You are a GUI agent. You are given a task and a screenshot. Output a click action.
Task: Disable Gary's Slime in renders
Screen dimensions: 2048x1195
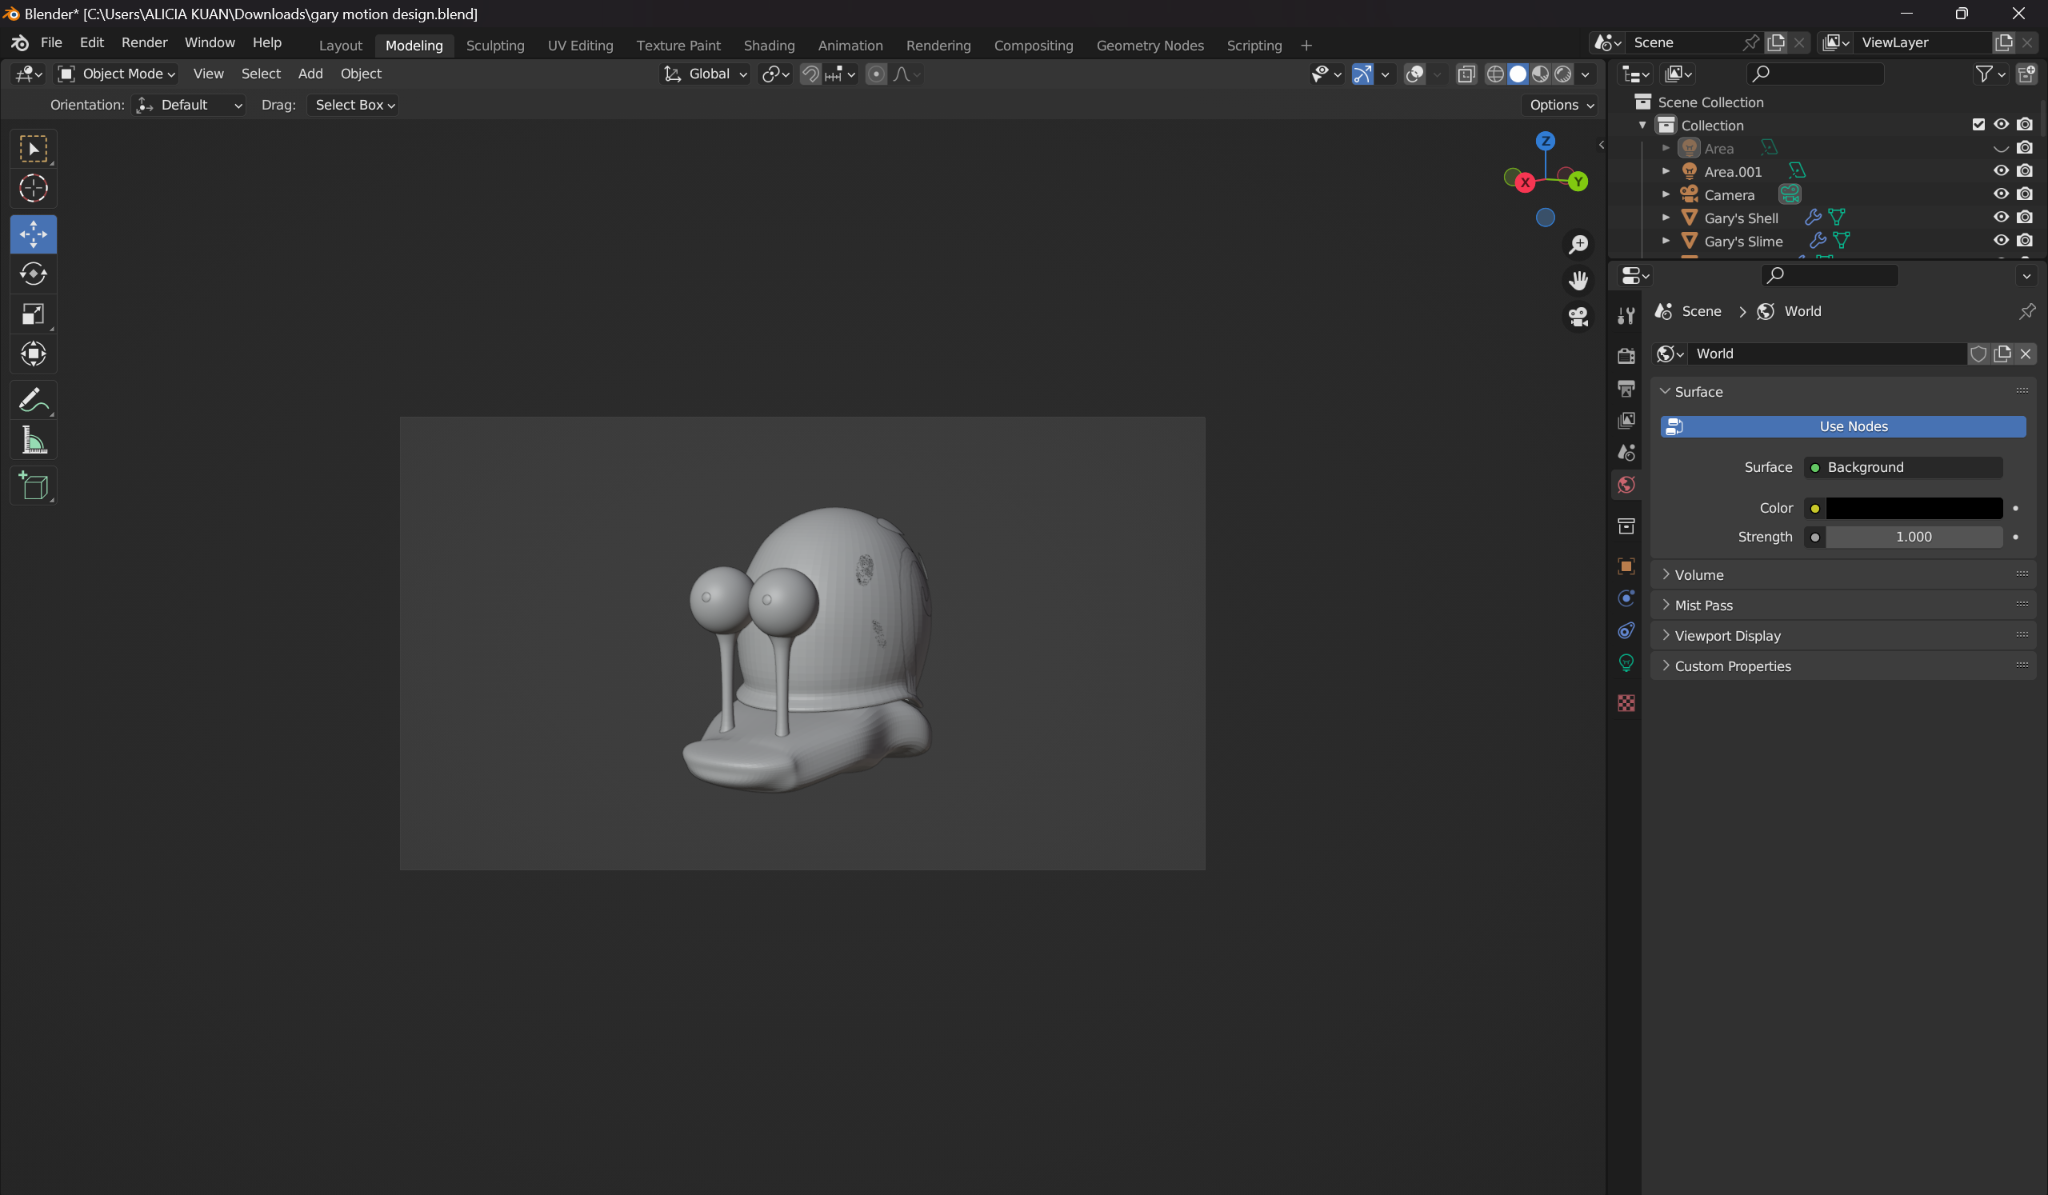click(x=2024, y=241)
